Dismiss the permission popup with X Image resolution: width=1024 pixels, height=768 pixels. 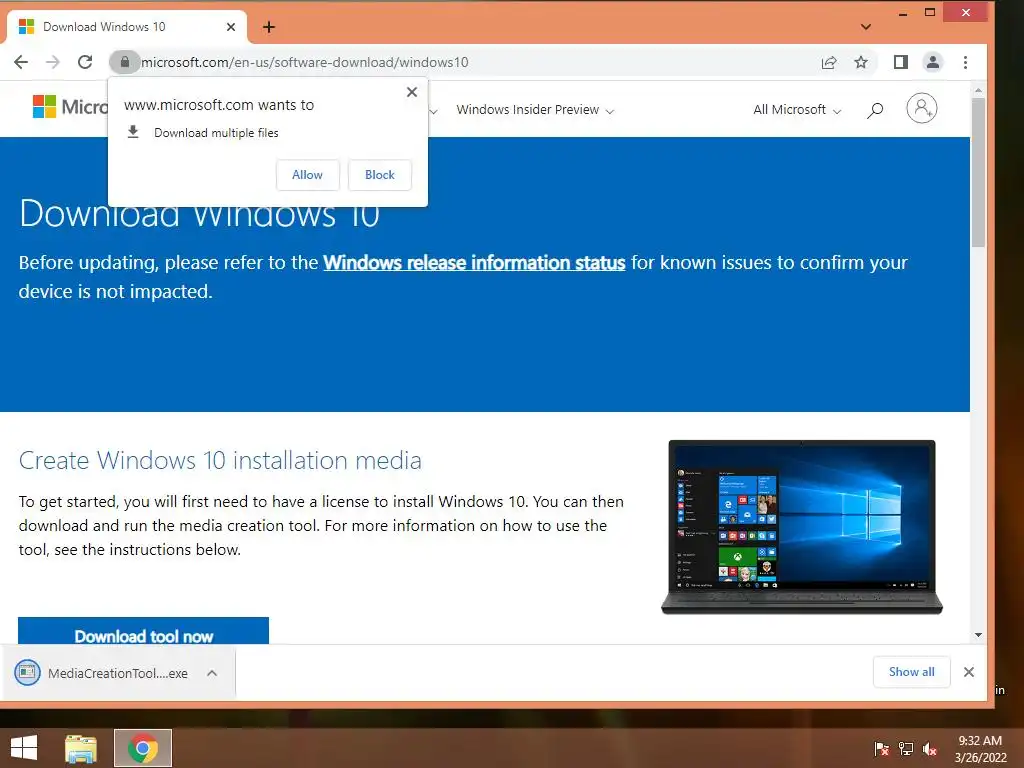(x=411, y=92)
